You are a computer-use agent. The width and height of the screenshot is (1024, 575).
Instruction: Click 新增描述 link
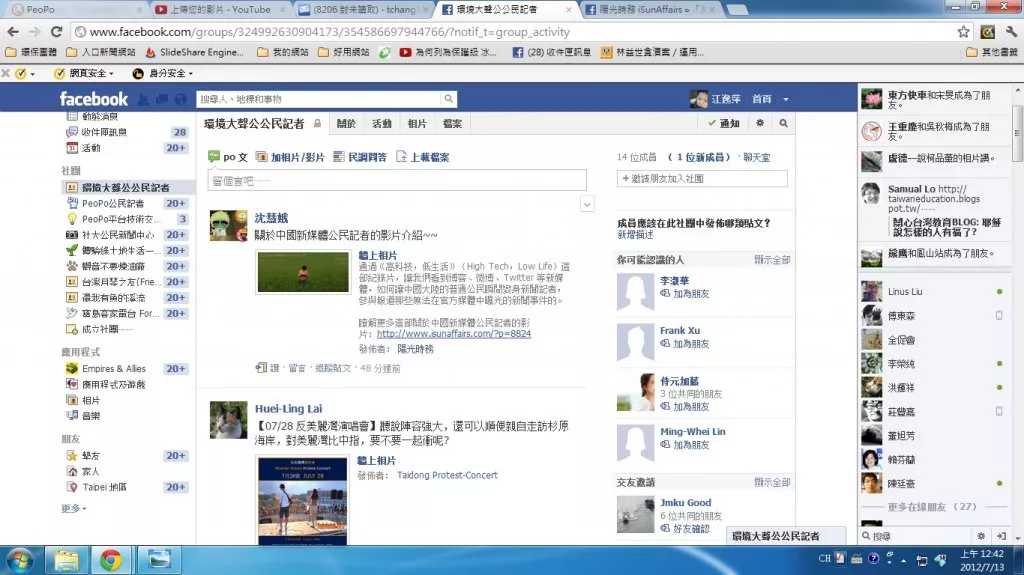635,234
